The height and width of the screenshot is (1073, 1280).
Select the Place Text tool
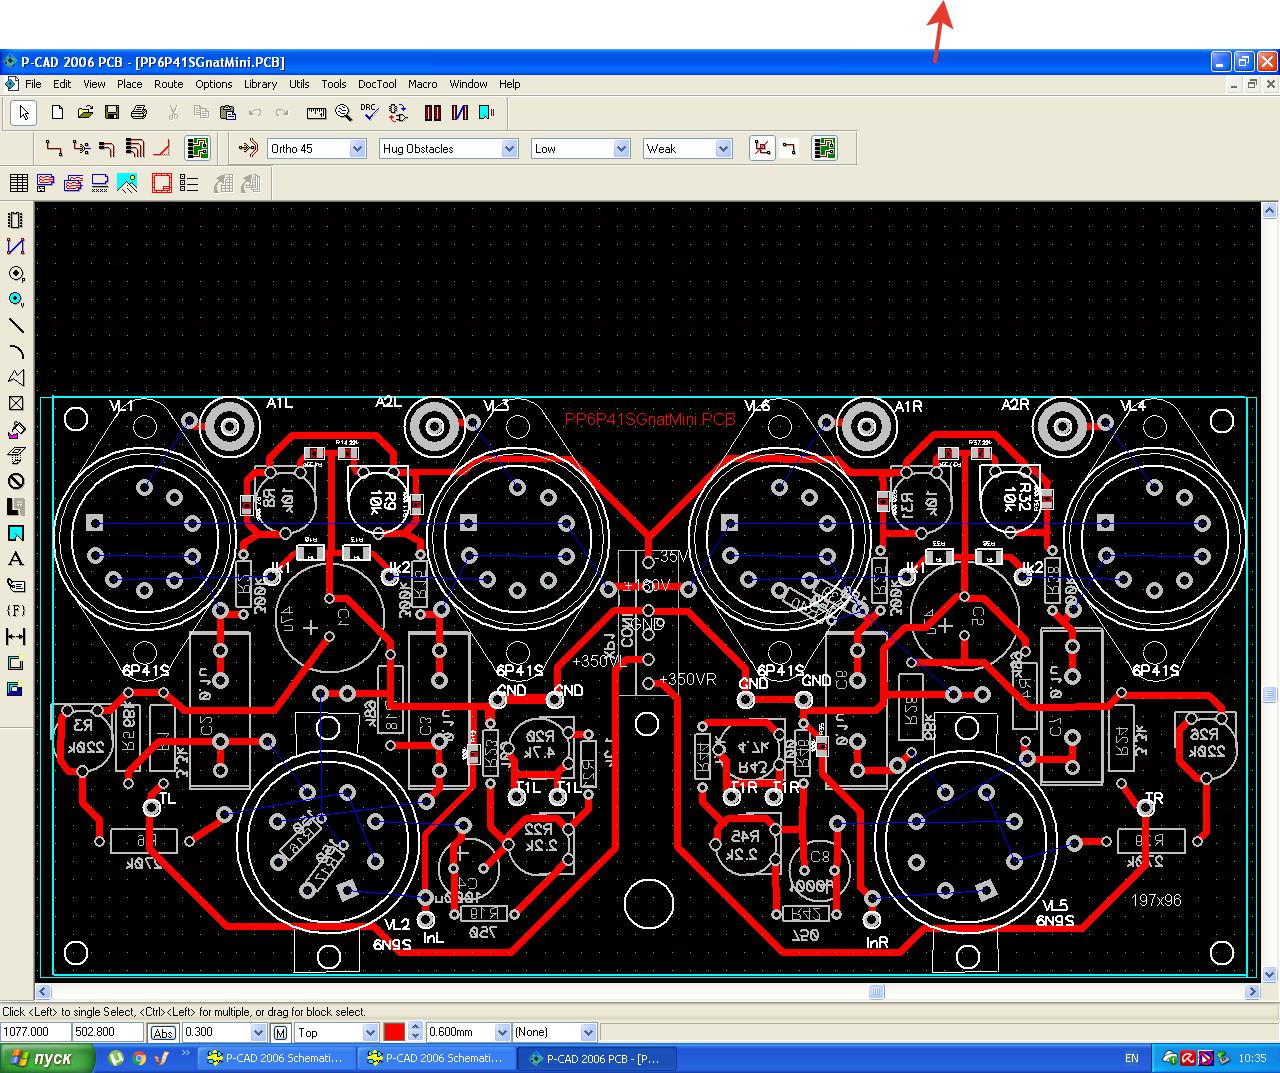(15, 559)
